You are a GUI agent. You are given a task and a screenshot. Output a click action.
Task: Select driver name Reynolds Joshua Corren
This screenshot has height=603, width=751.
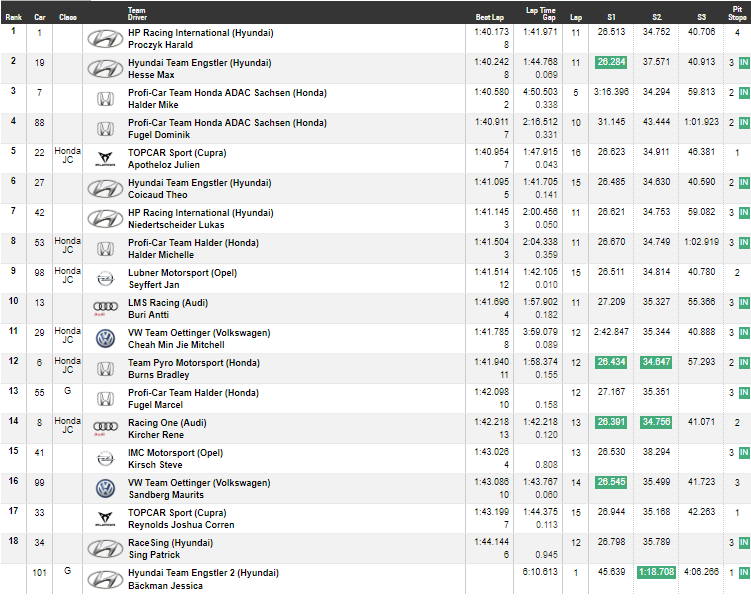click(x=181, y=525)
